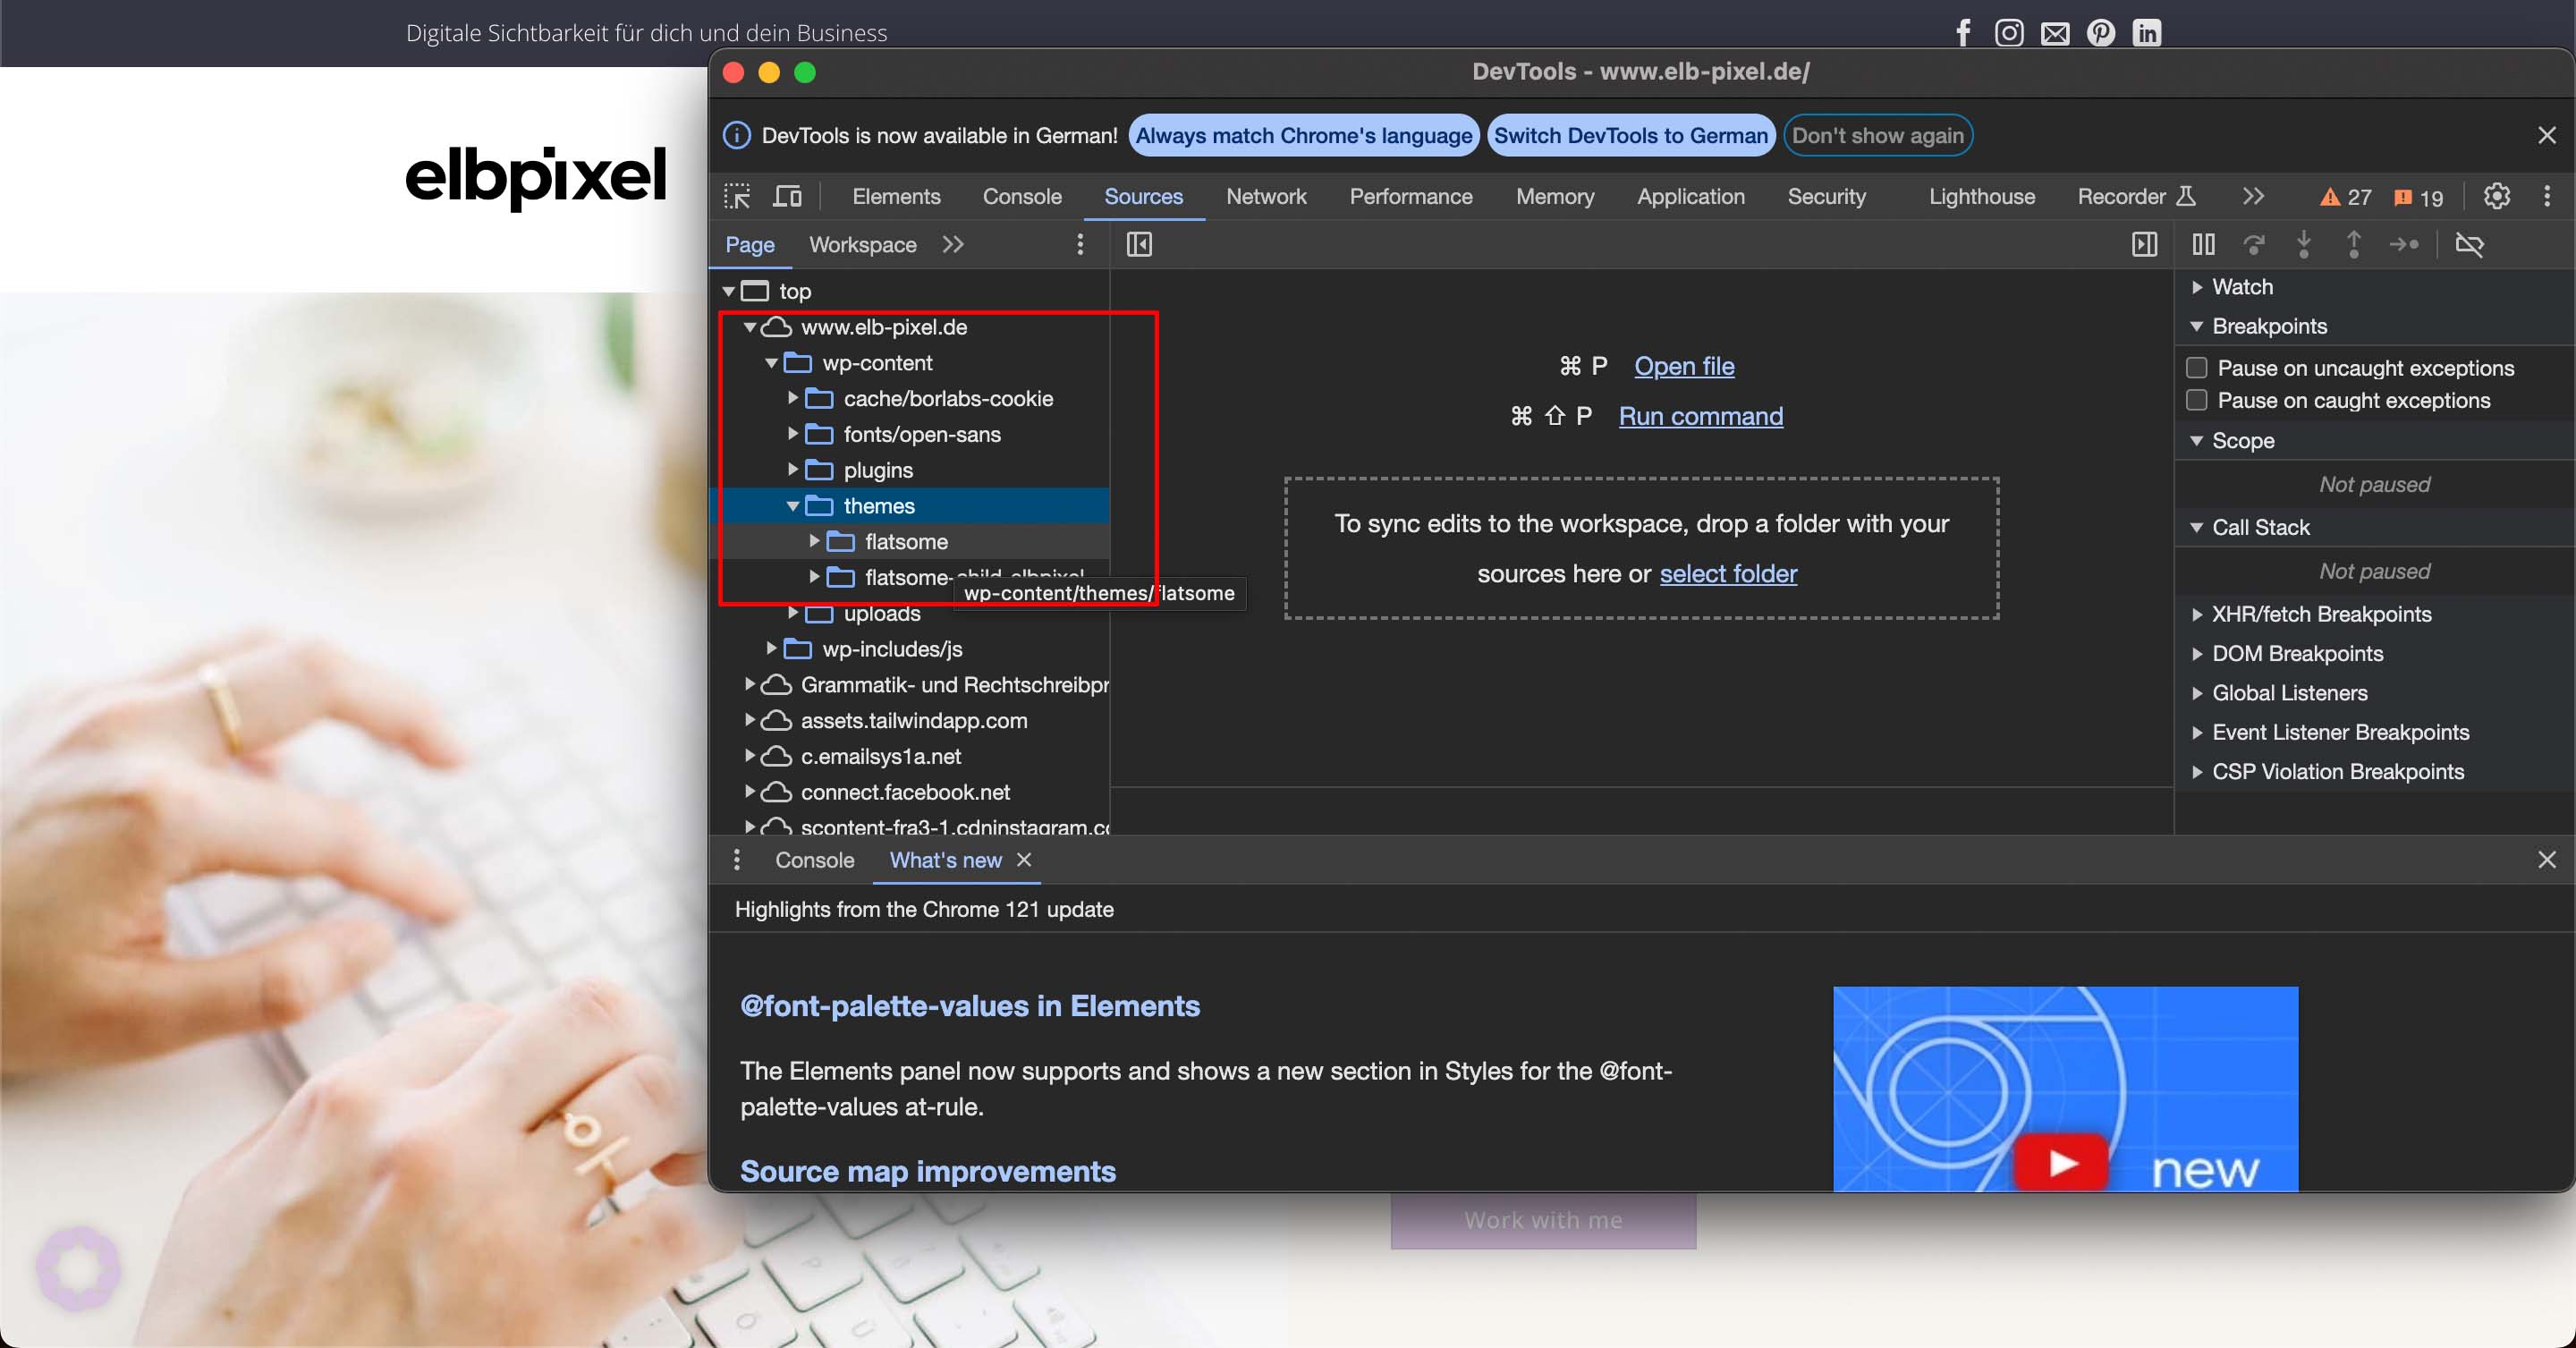Click the Open file link
Viewport: 2576px width, 1348px height.
pos(1684,366)
